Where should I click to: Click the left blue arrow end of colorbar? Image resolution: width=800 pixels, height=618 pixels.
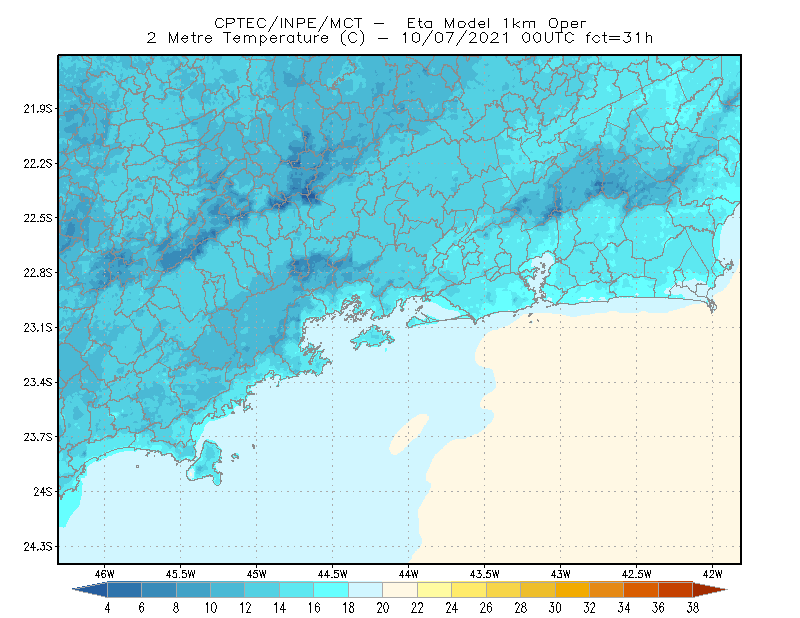pos(90,590)
